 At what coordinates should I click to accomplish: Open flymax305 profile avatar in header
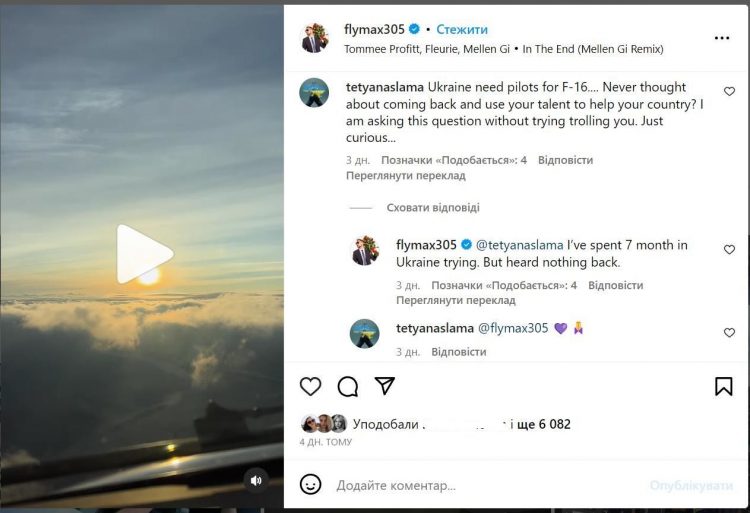(314, 38)
